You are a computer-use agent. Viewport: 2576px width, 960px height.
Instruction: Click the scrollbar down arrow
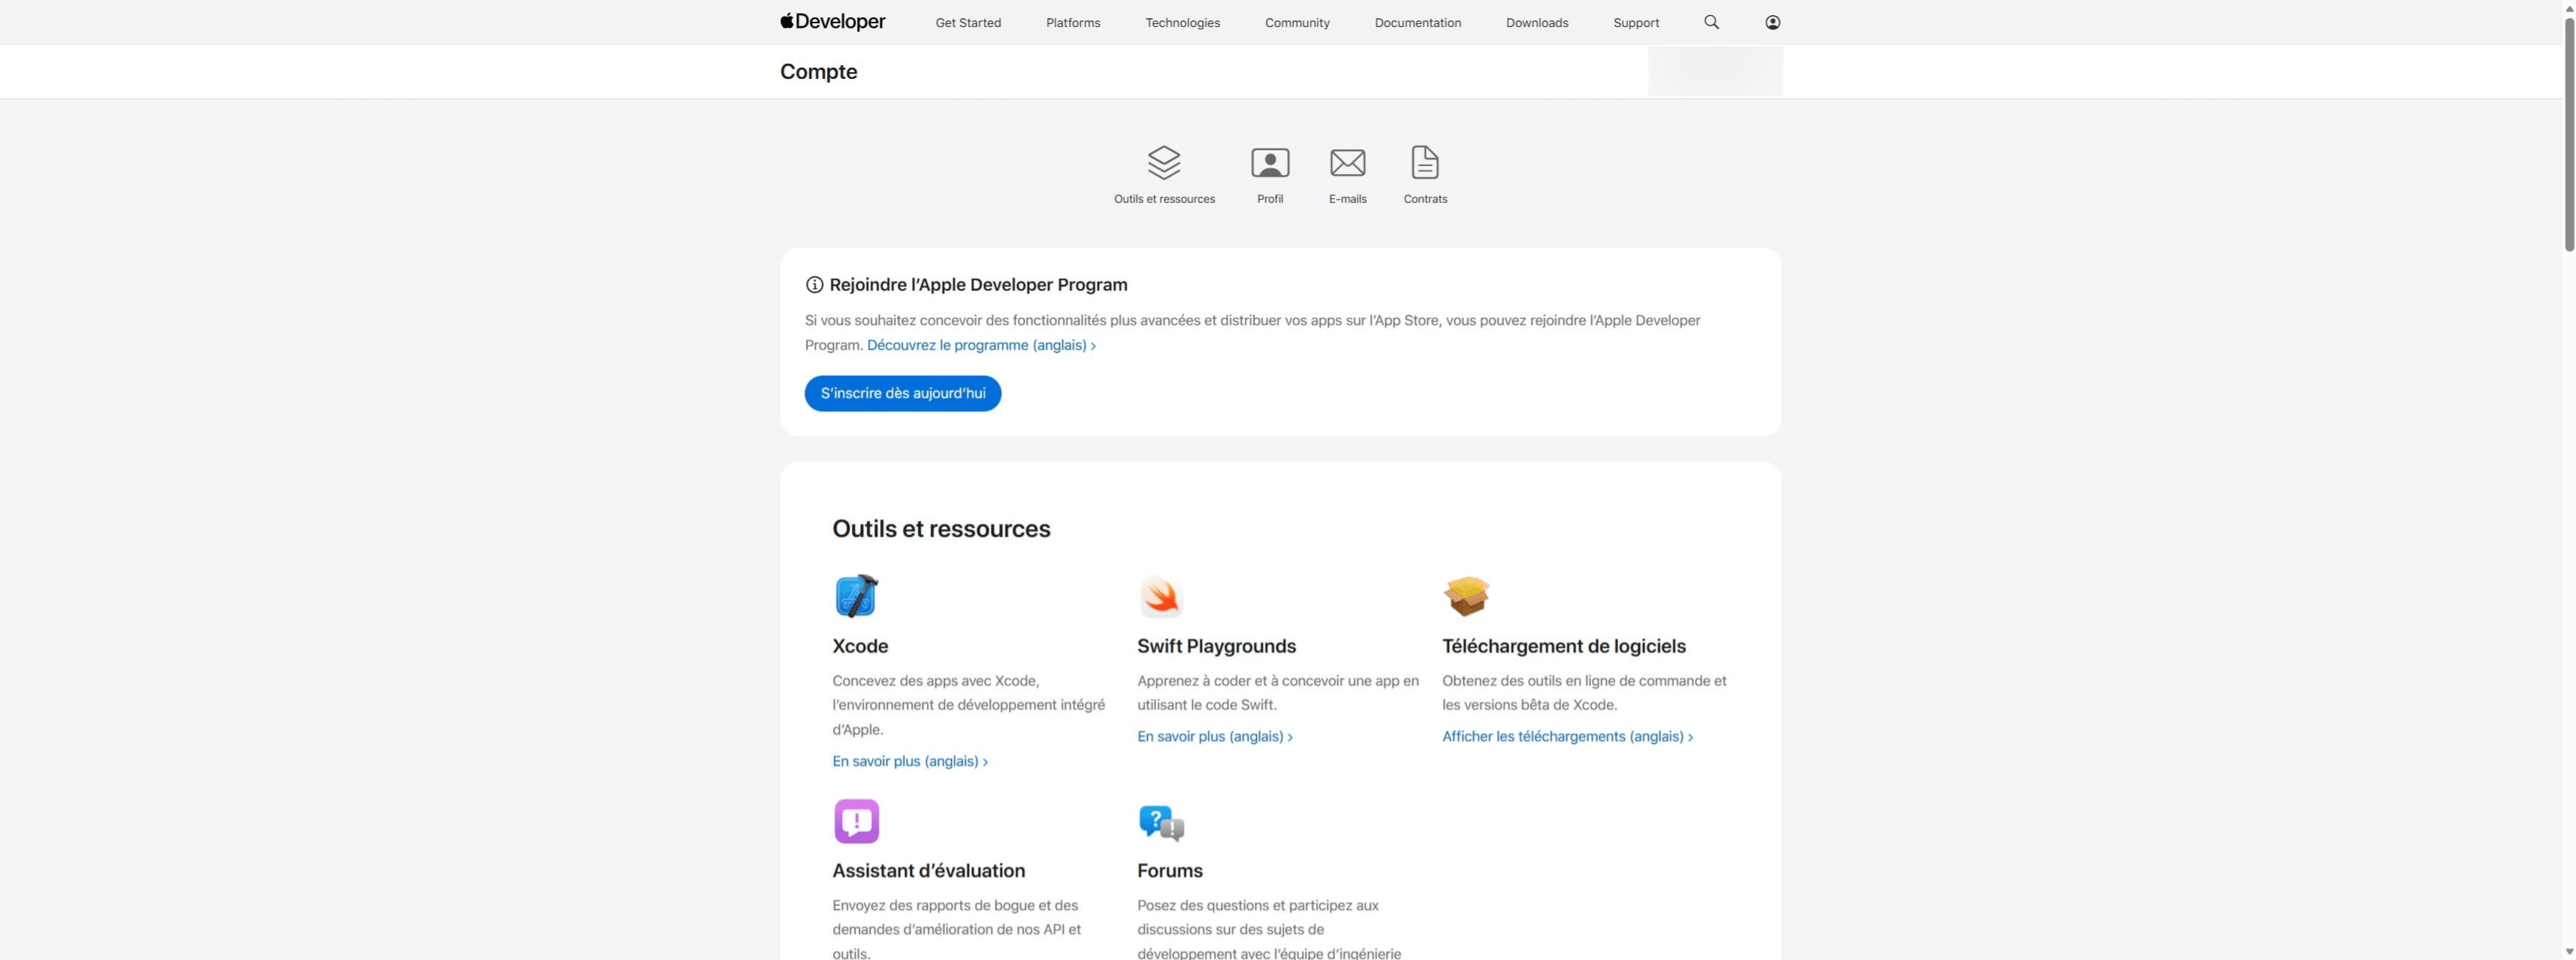[2569, 952]
